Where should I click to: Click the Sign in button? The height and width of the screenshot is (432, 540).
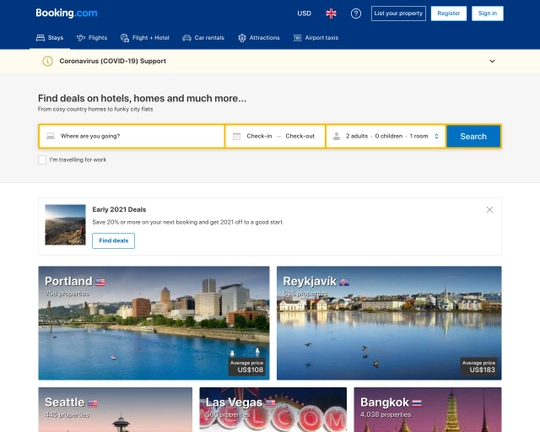487,13
